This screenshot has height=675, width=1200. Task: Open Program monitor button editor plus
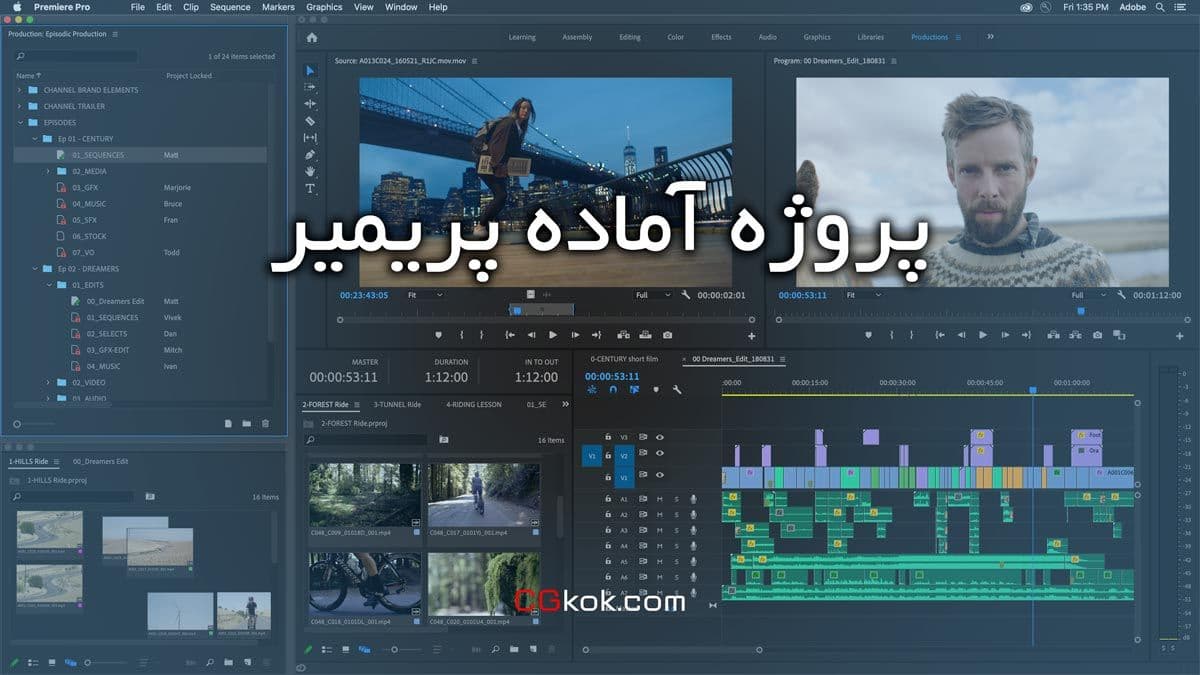[x=1182, y=336]
